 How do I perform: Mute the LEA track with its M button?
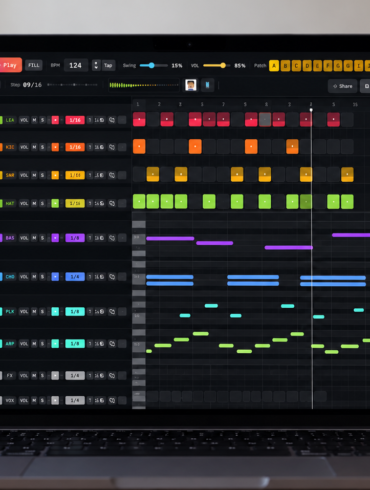click(x=34, y=120)
